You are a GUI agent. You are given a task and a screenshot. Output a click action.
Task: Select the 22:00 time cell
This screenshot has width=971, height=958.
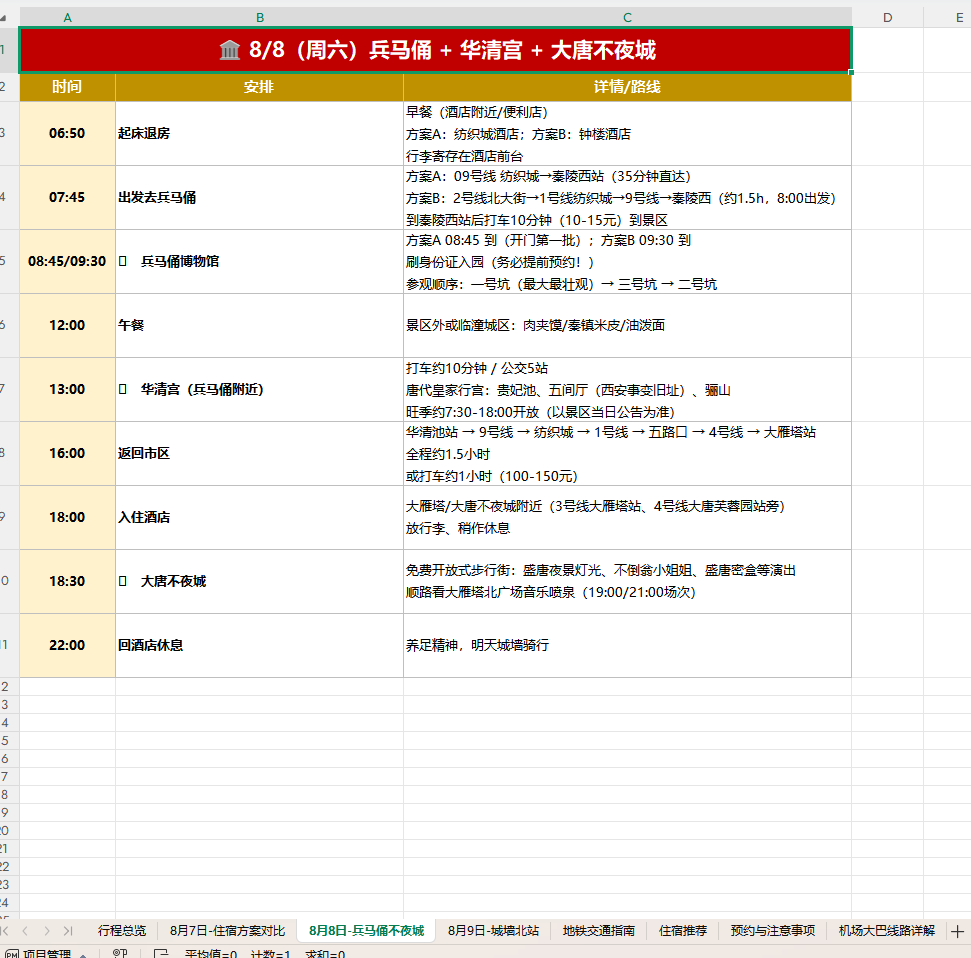coord(67,645)
